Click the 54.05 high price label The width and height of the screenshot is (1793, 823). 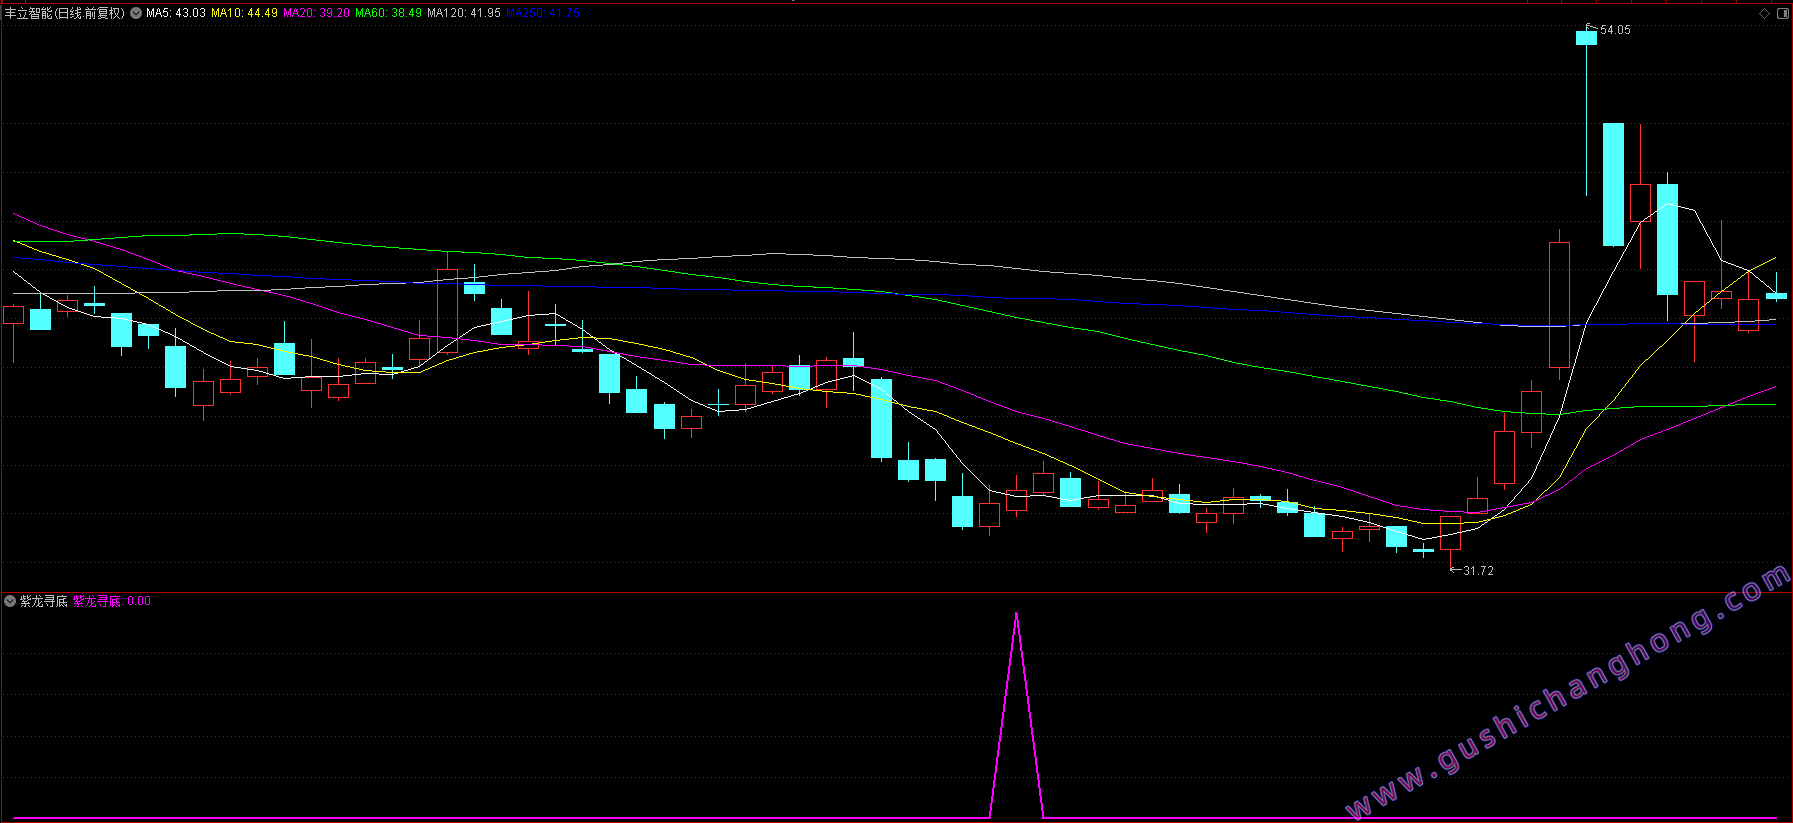1615,30
